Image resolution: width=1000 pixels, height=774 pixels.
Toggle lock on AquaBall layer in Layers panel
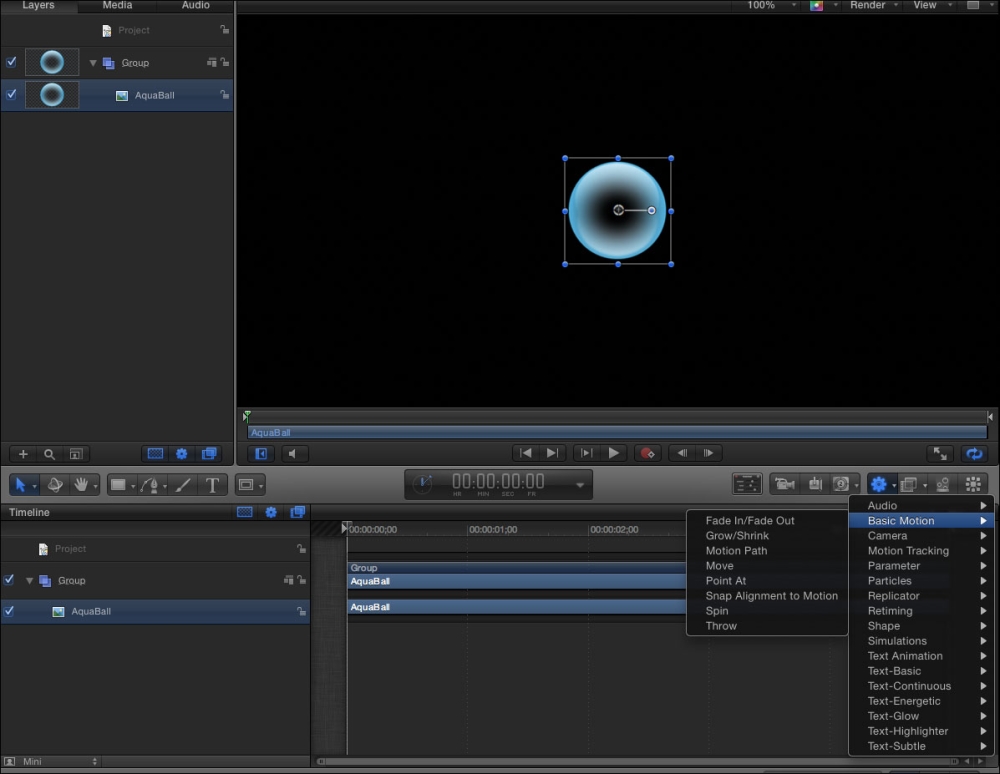point(225,95)
